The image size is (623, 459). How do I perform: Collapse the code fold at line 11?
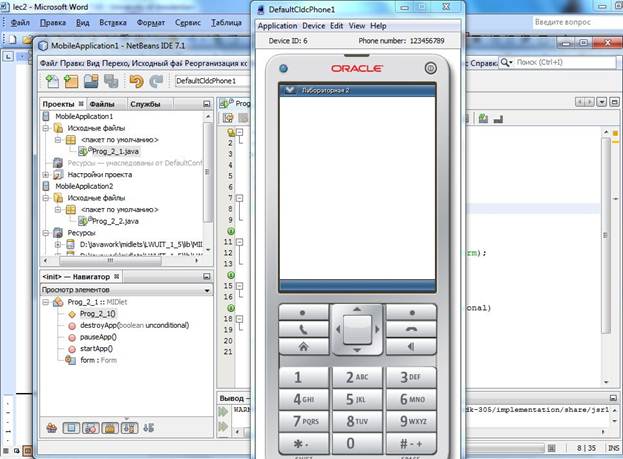(x=240, y=242)
